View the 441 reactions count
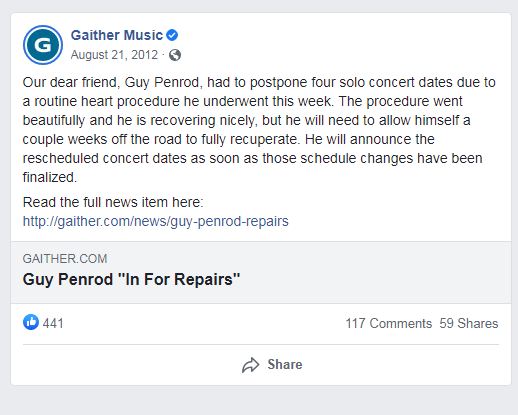 point(53,323)
